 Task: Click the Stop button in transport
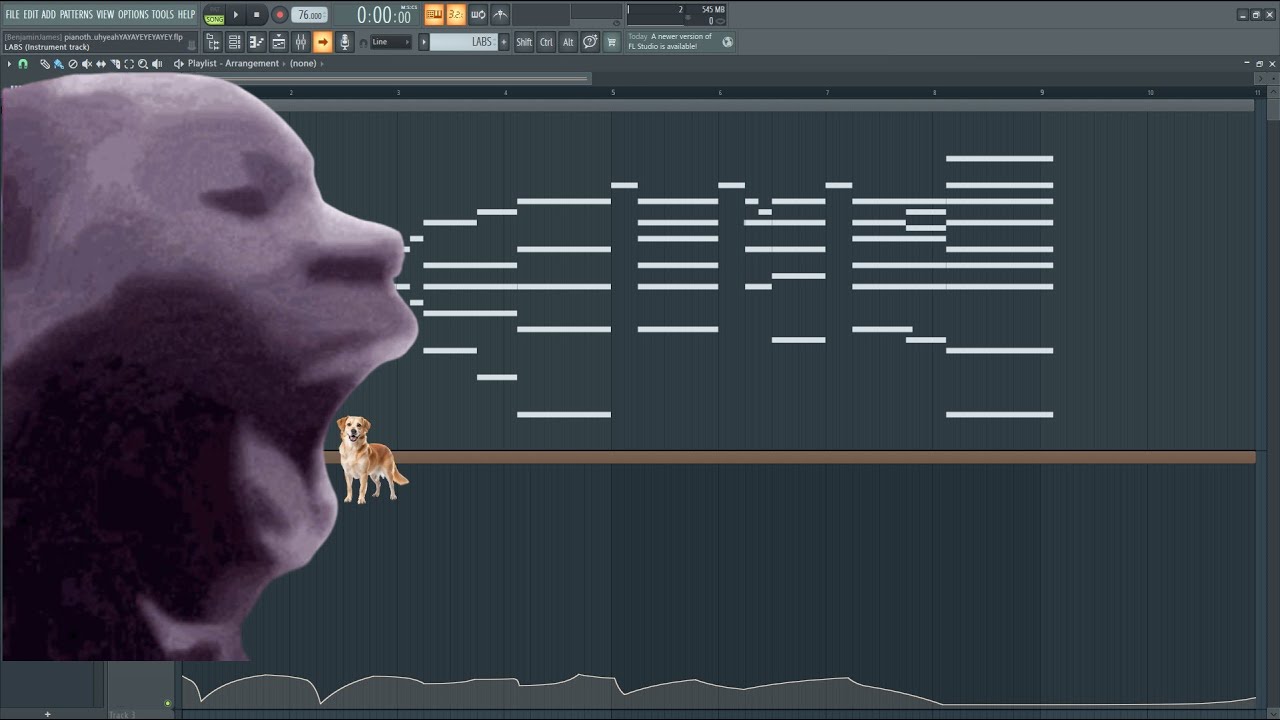(256, 15)
